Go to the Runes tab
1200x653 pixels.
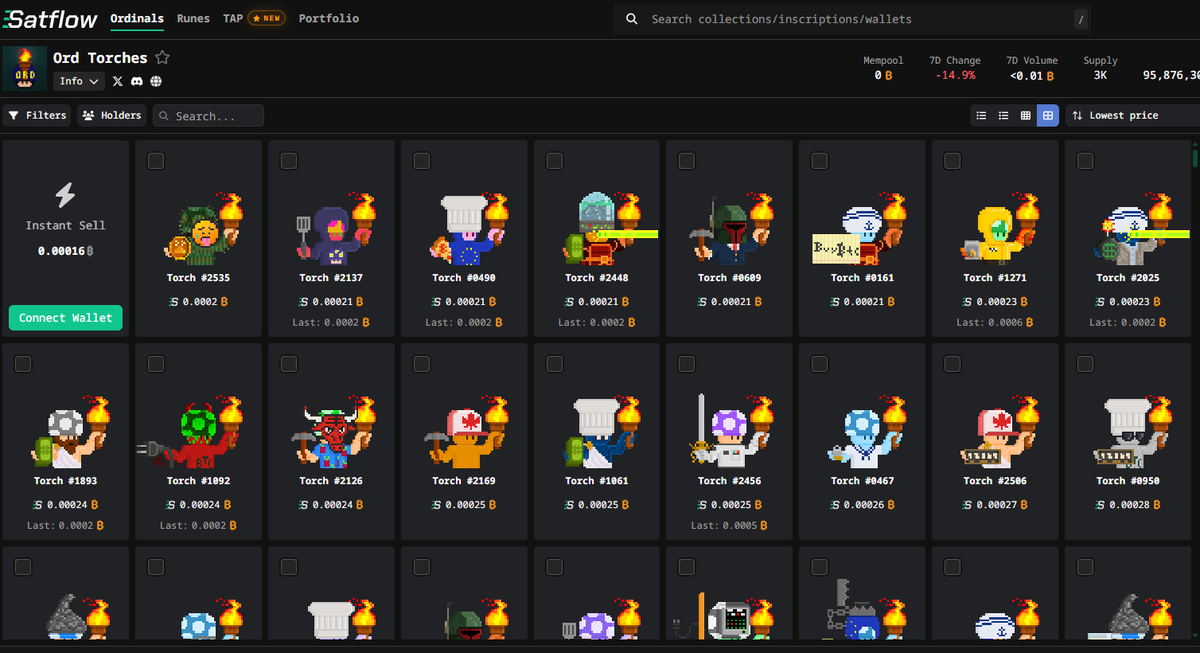pos(193,19)
